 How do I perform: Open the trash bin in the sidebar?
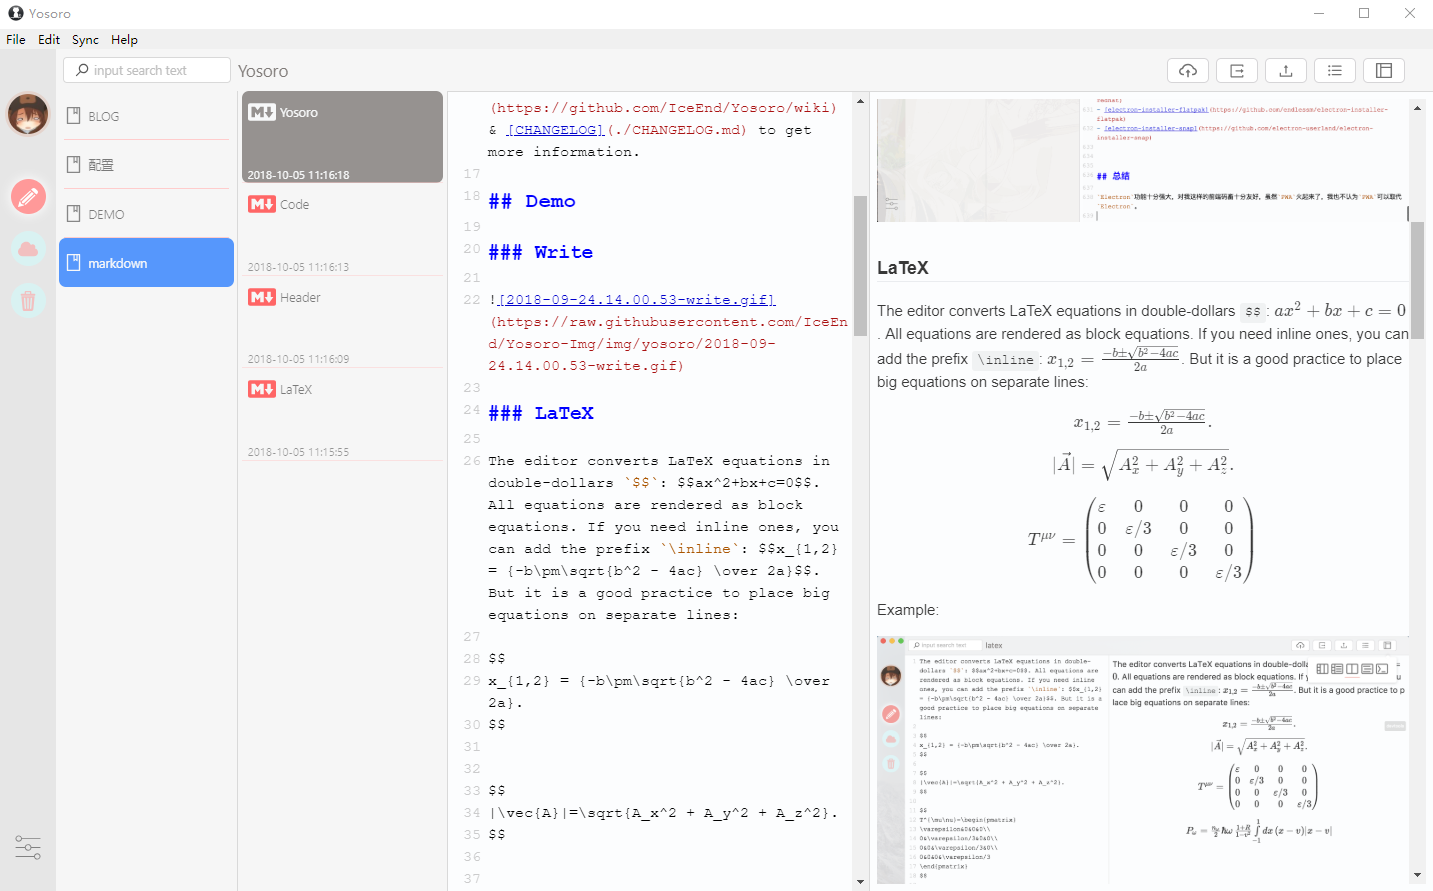pos(28,299)
